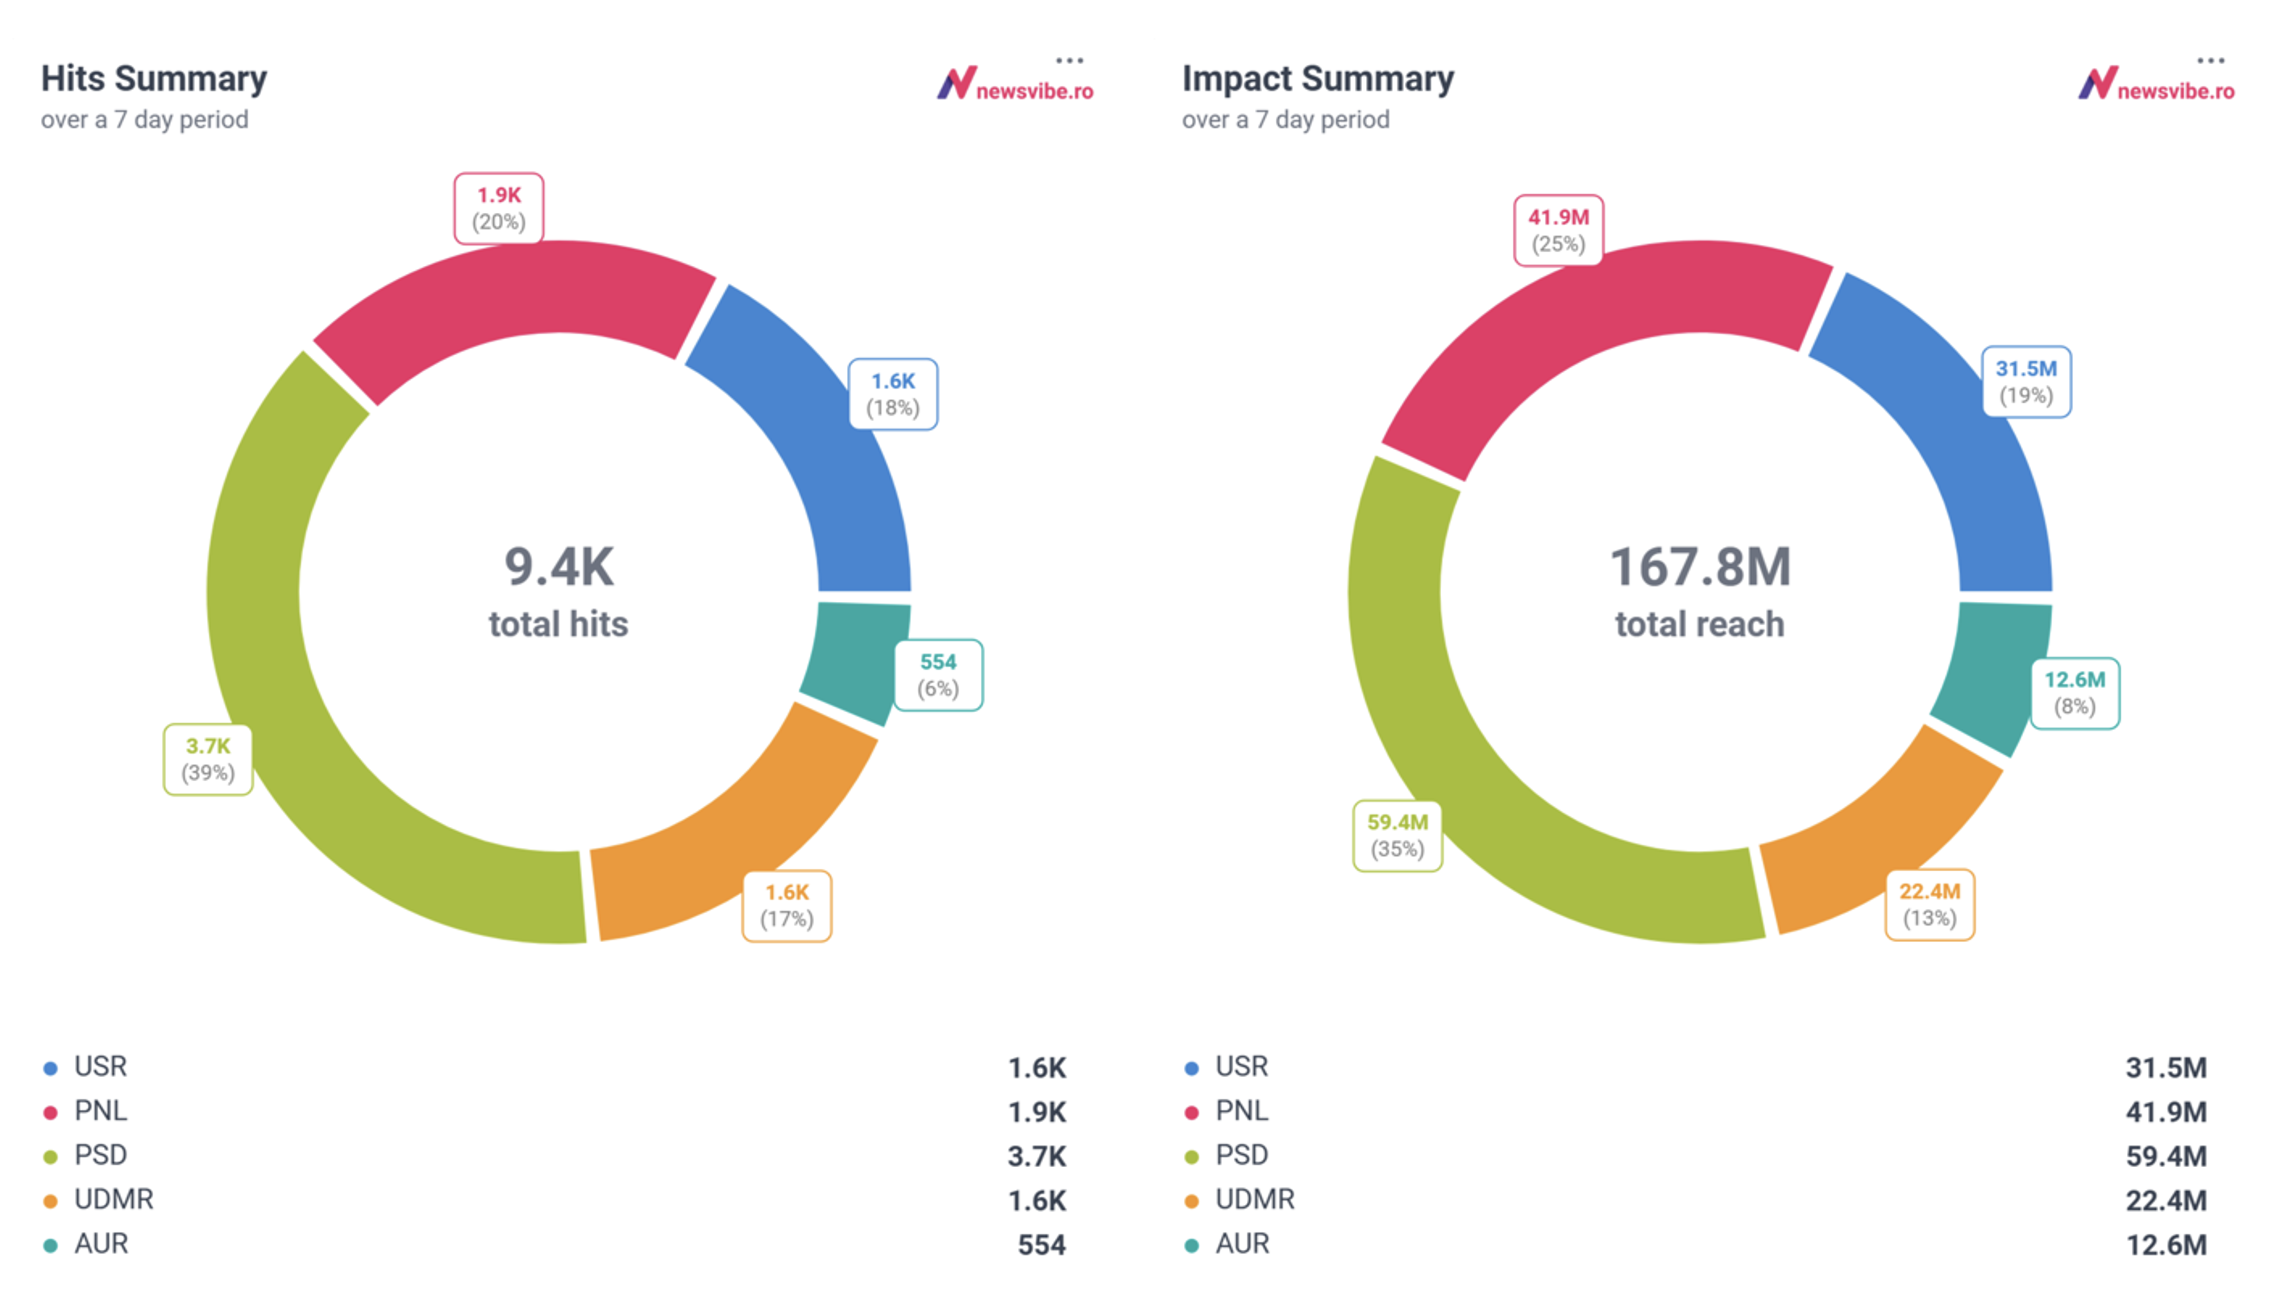This screenshot has height=1308, width=2290.
Task: Toggle AUR legend item in Impact Summary
Action: [x=1241, y=1244]
